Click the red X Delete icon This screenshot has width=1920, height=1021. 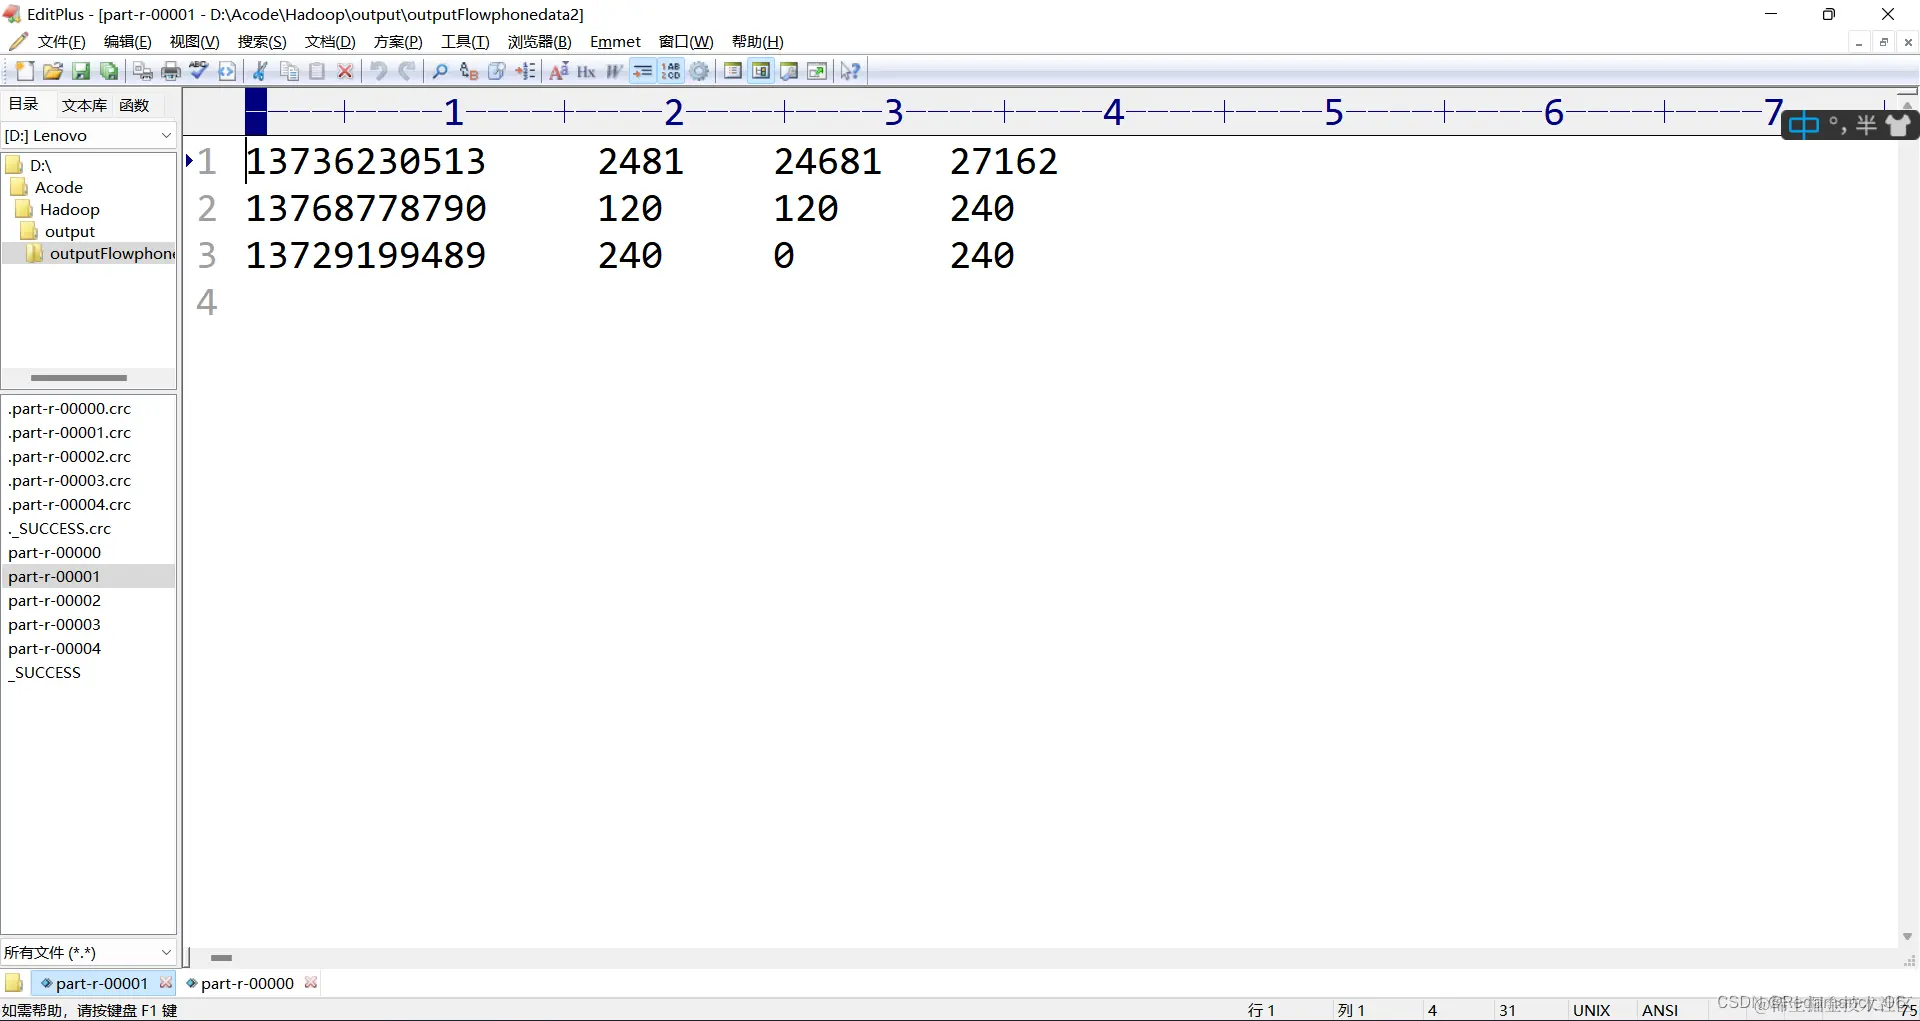345,71
